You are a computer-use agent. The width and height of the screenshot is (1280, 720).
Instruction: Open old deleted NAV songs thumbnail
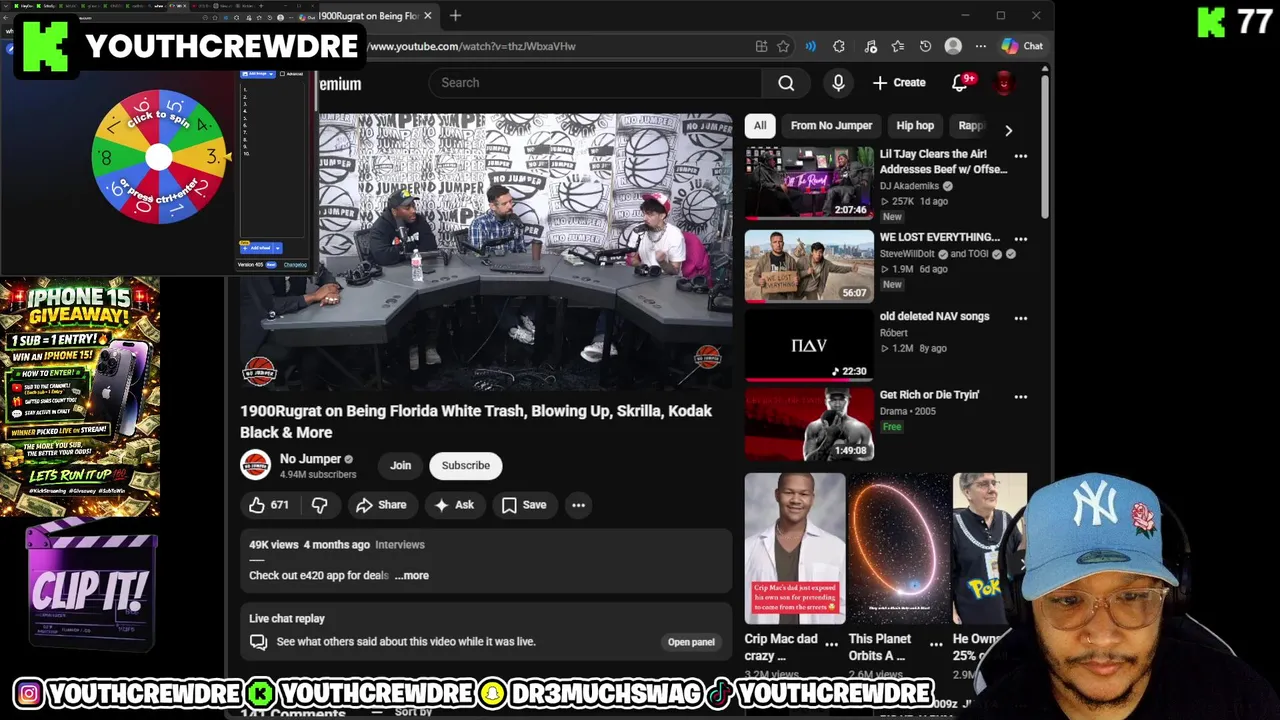(809, 345)
